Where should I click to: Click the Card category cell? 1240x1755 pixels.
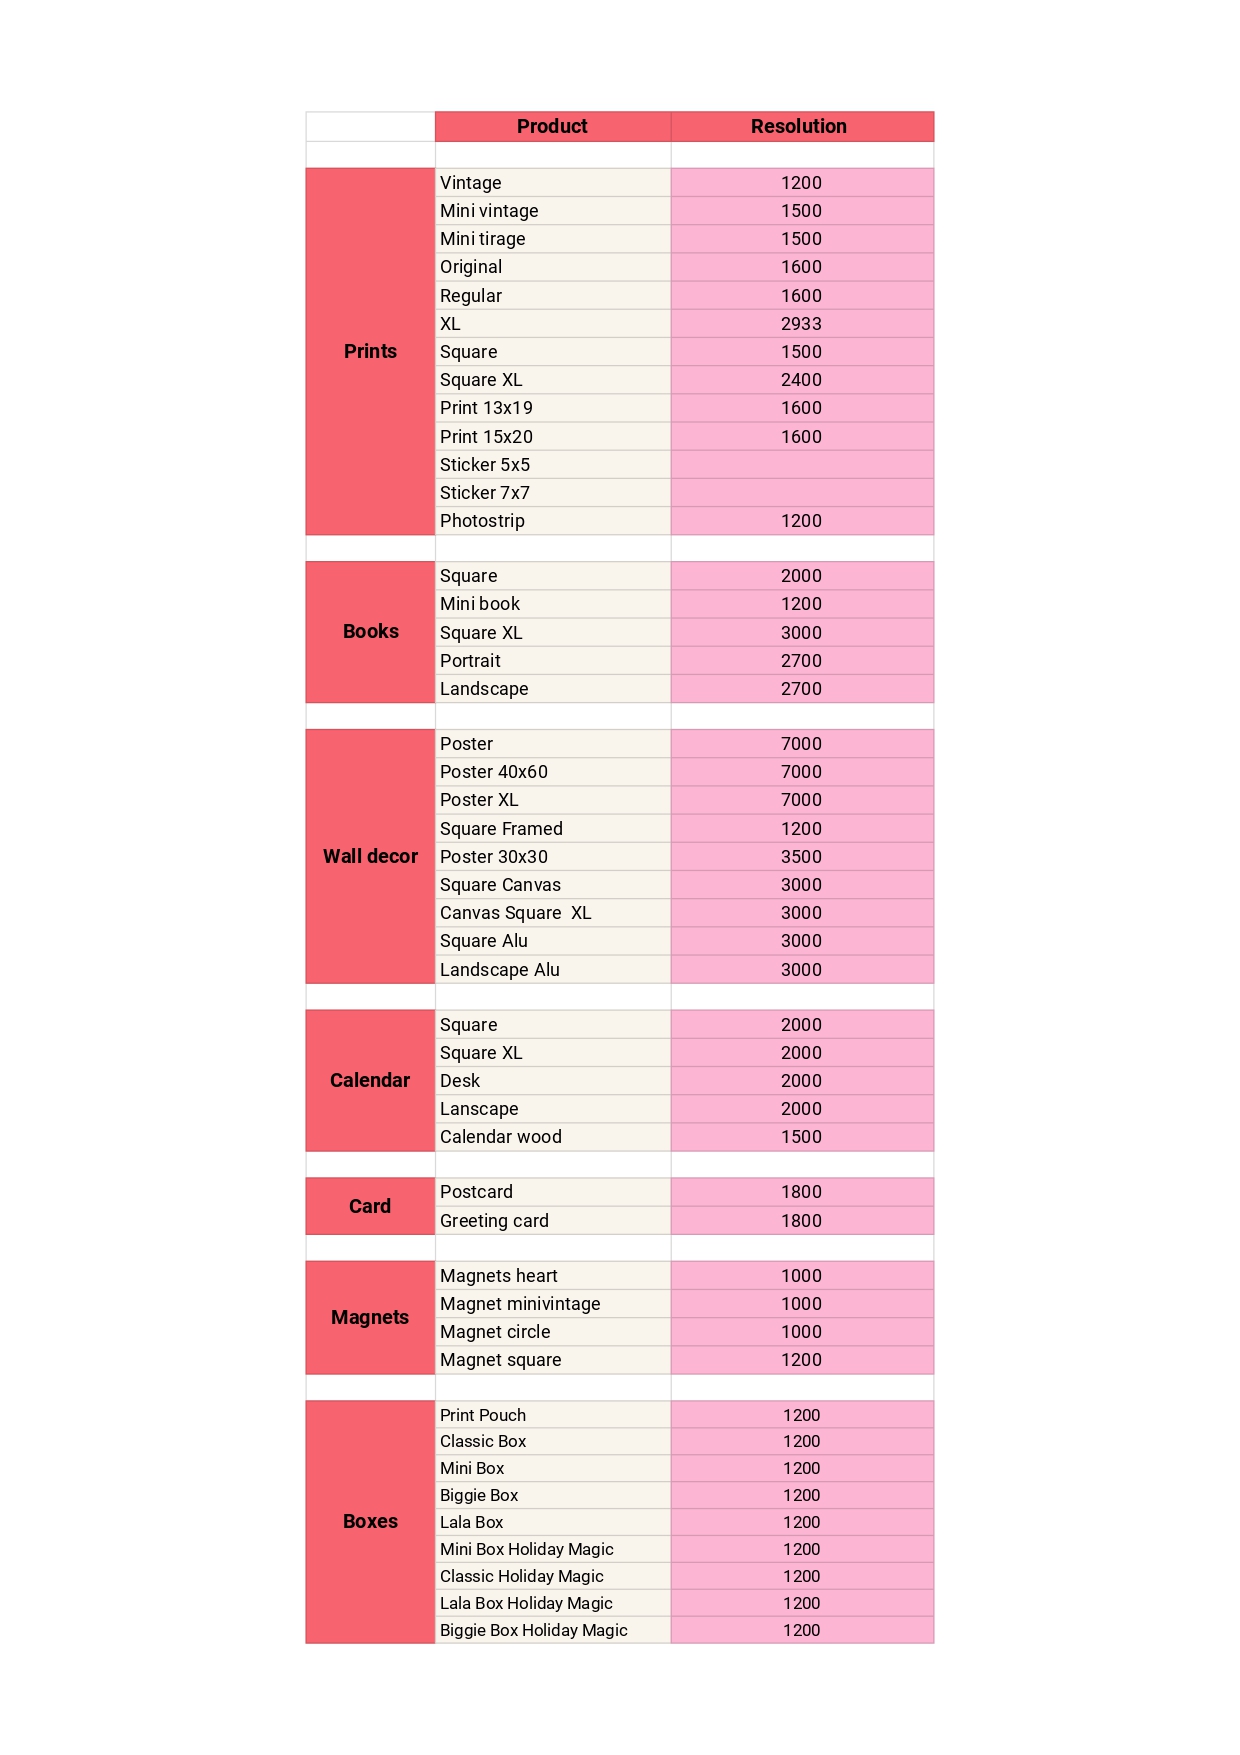(370, 1206)
